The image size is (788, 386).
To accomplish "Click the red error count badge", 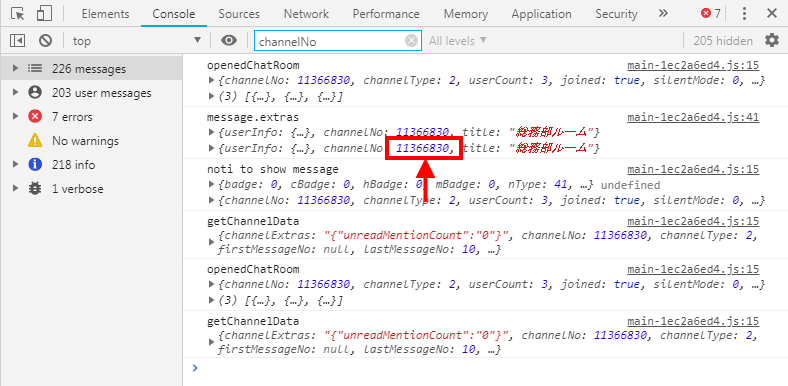I will tap(711, 14).
